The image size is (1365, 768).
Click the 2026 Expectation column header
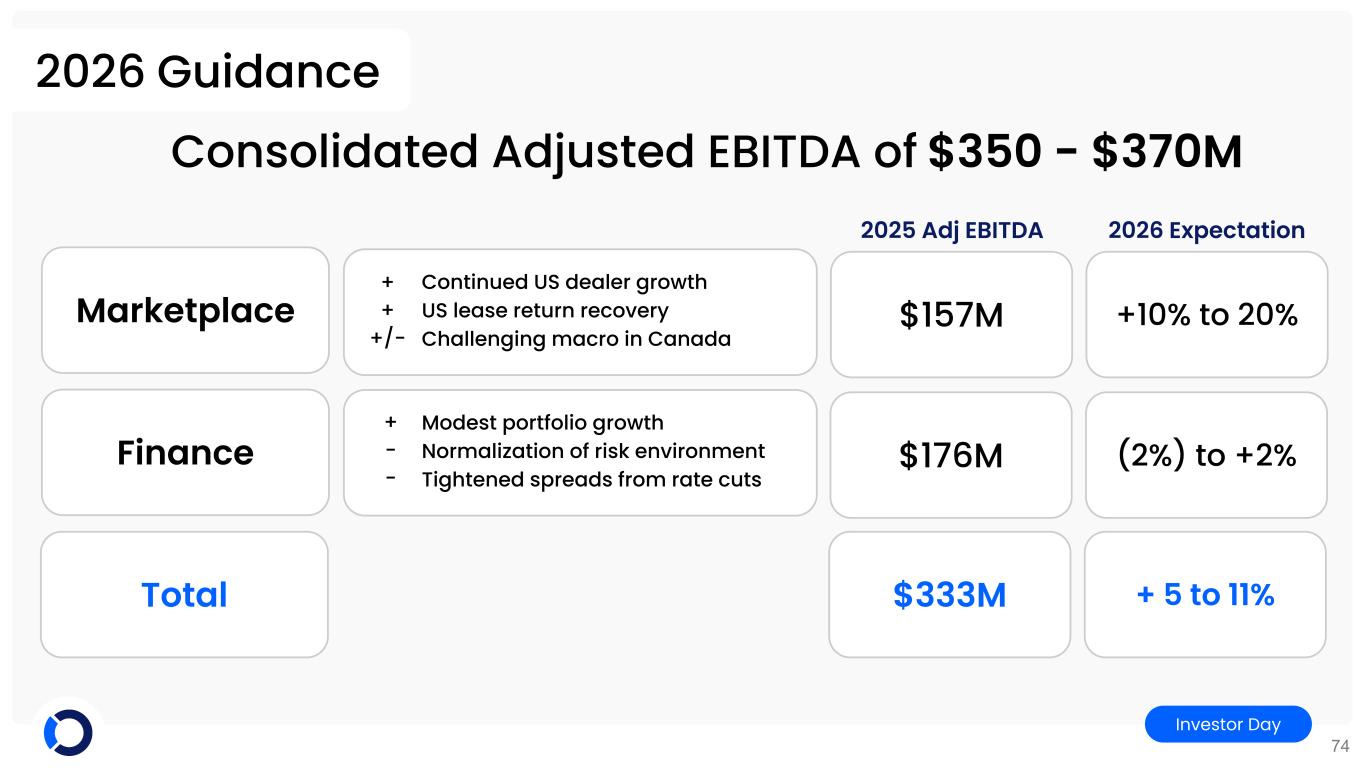[1206, 230]
